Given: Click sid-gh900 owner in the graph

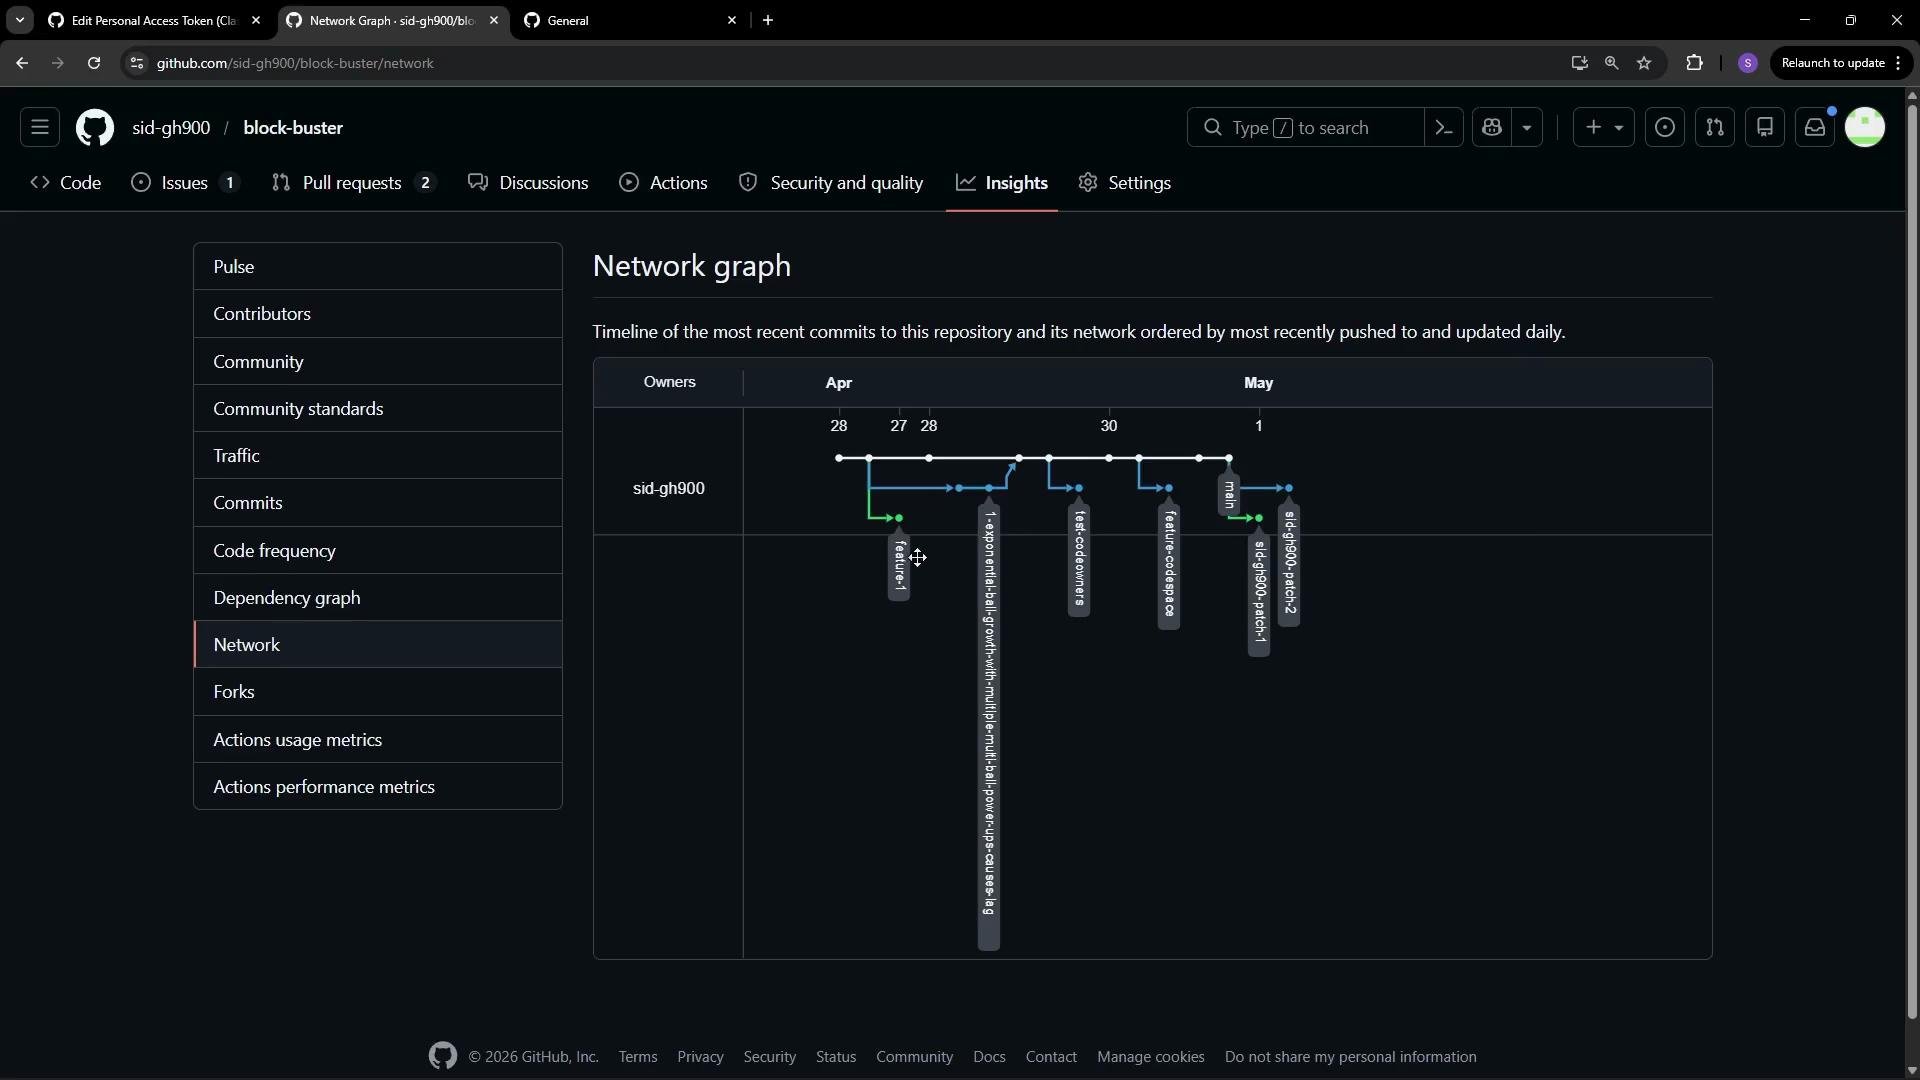Looking at the screenshot, I should (669, 488).
